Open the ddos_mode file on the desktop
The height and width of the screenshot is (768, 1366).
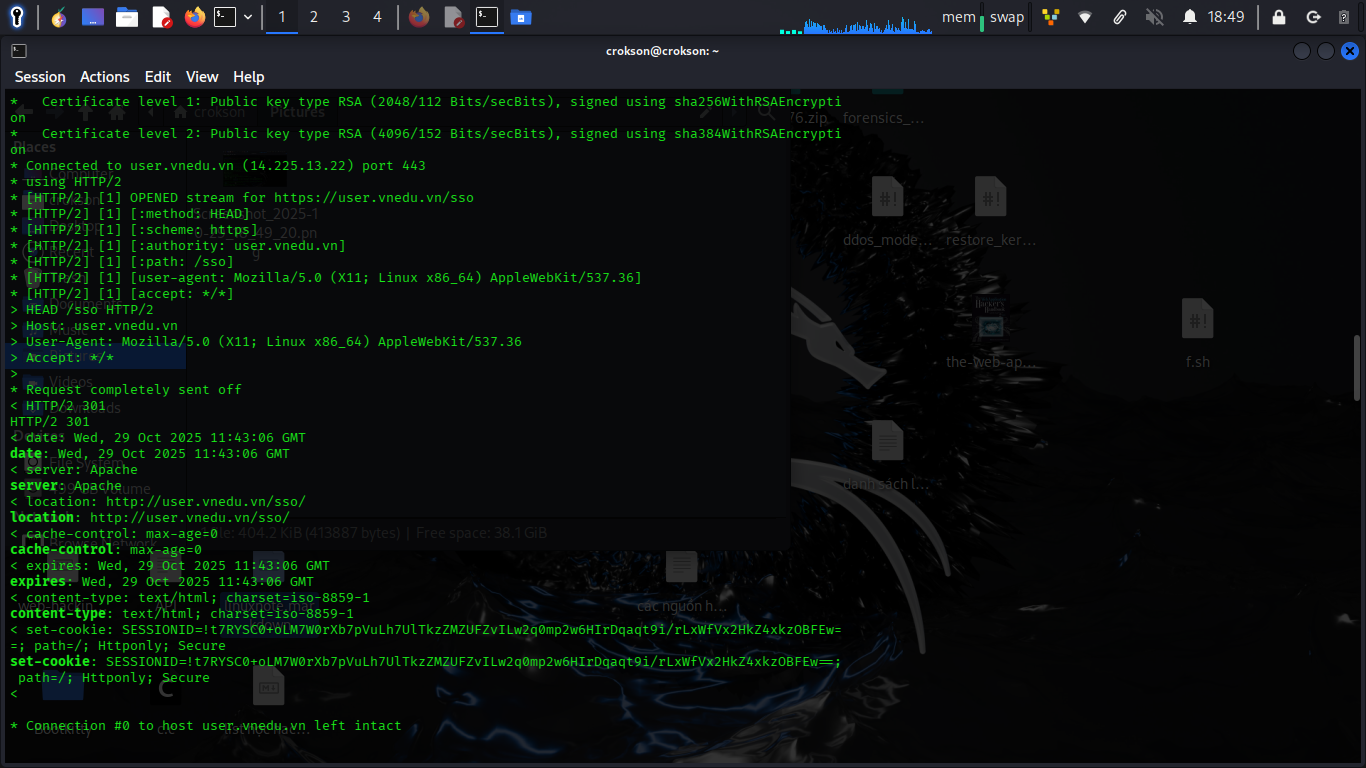pos(886,198)
